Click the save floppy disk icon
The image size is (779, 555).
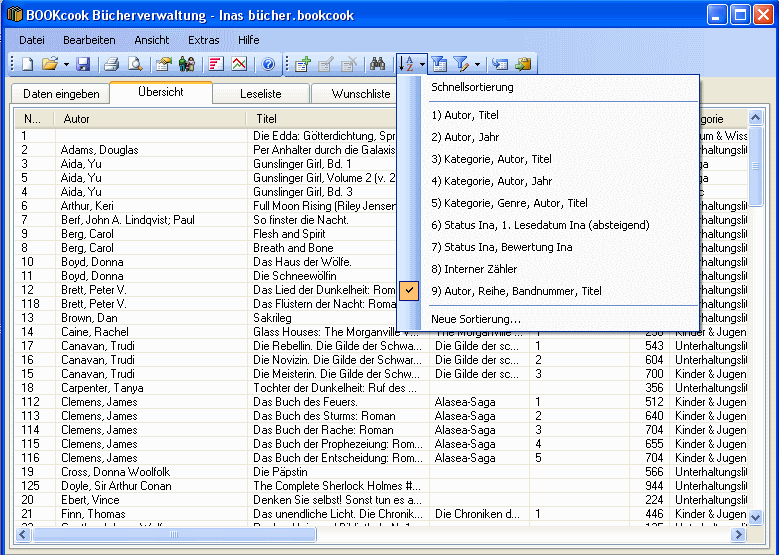tap(83, 65)
